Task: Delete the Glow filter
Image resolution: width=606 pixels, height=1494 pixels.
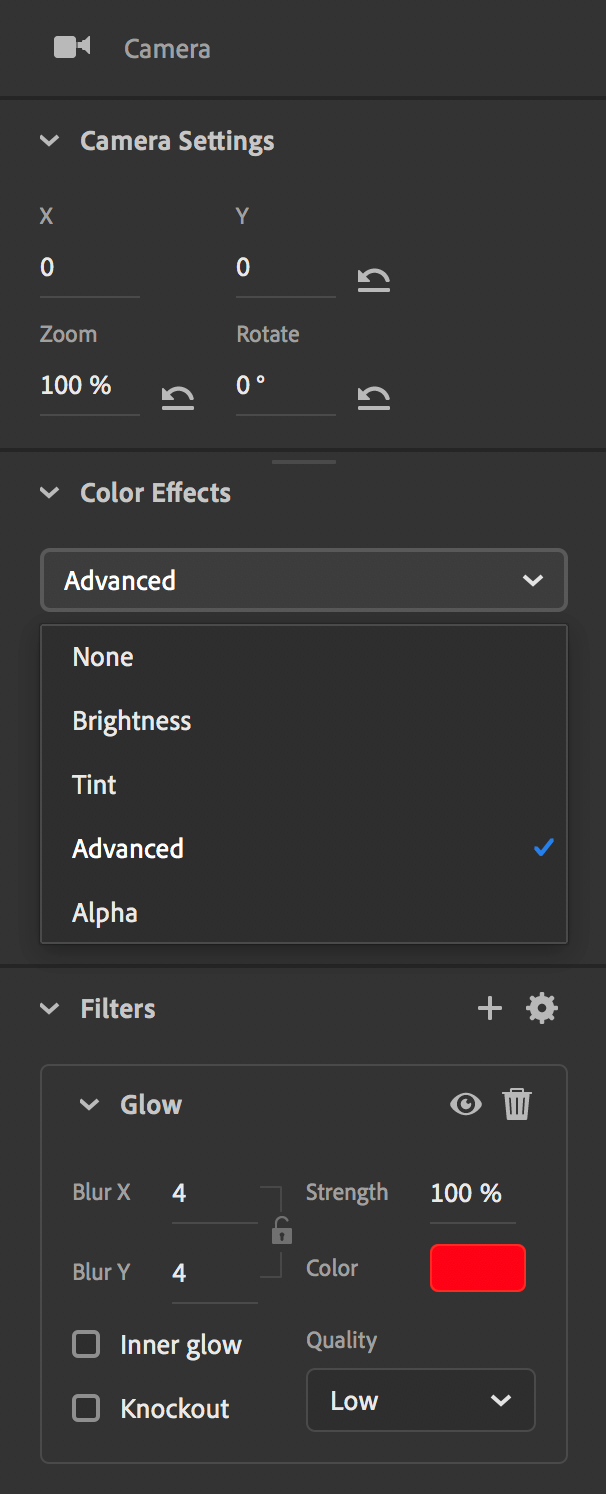Action: click(x=517, y=1104)
